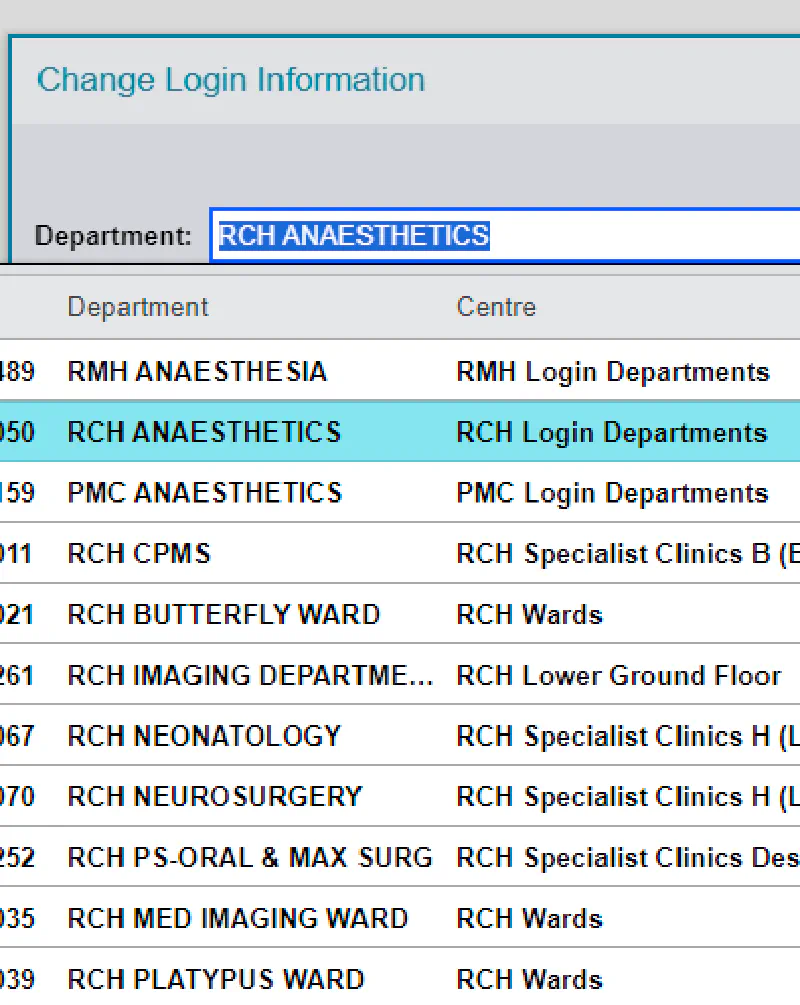
Task: Select the RCH NEUROSURGERY department
Action: pyautogui.click(x=214, y=796)
